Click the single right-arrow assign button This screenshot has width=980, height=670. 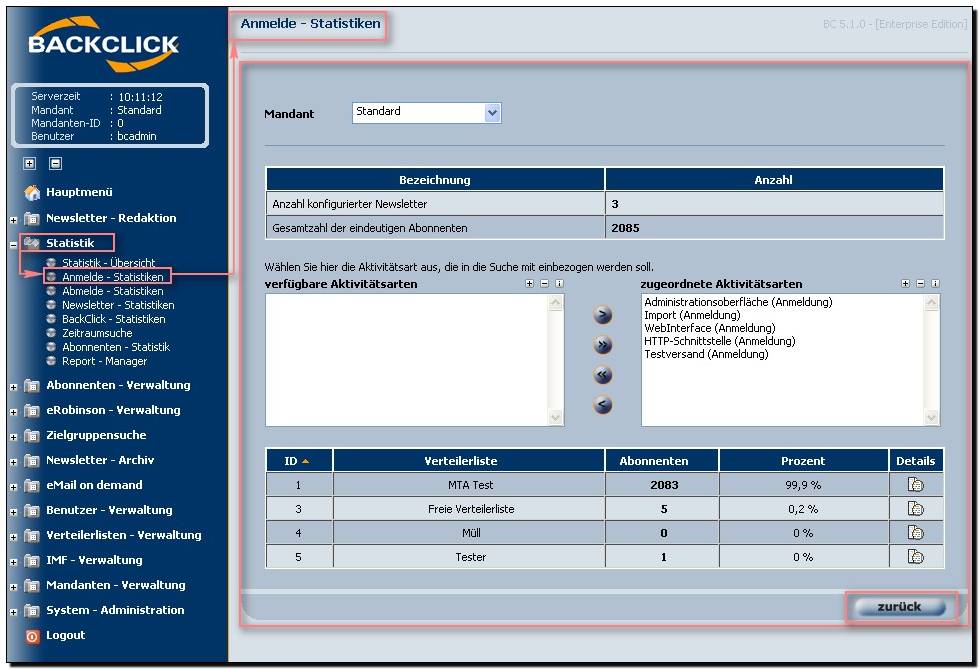coord(602,315)
